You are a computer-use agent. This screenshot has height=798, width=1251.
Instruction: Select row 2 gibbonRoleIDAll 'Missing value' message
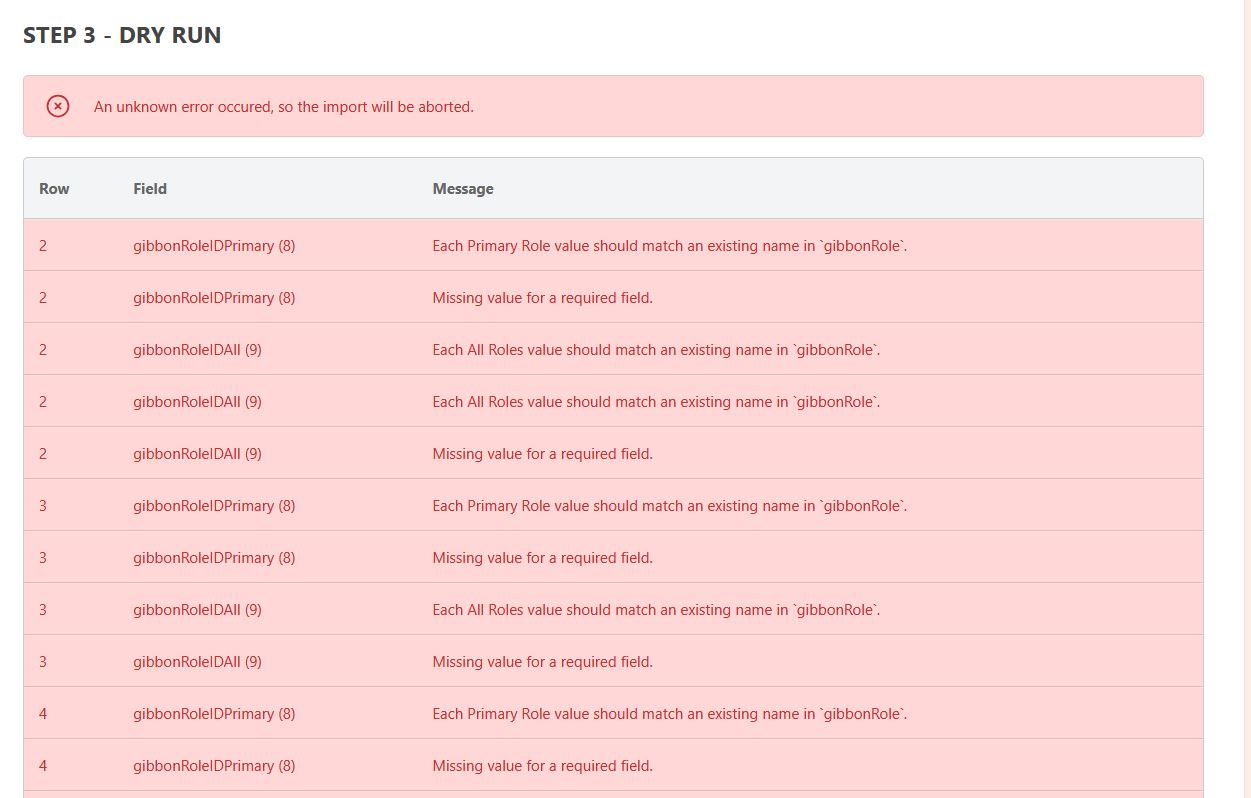(542, 453)
